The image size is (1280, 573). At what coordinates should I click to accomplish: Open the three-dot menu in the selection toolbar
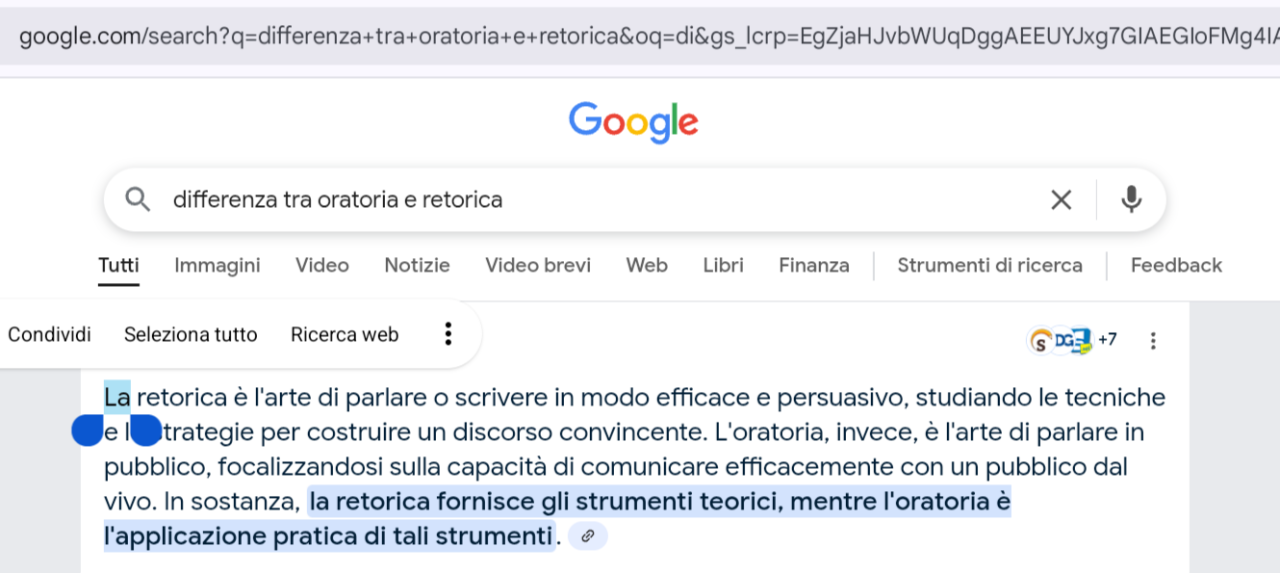click(x=448, y=334)
